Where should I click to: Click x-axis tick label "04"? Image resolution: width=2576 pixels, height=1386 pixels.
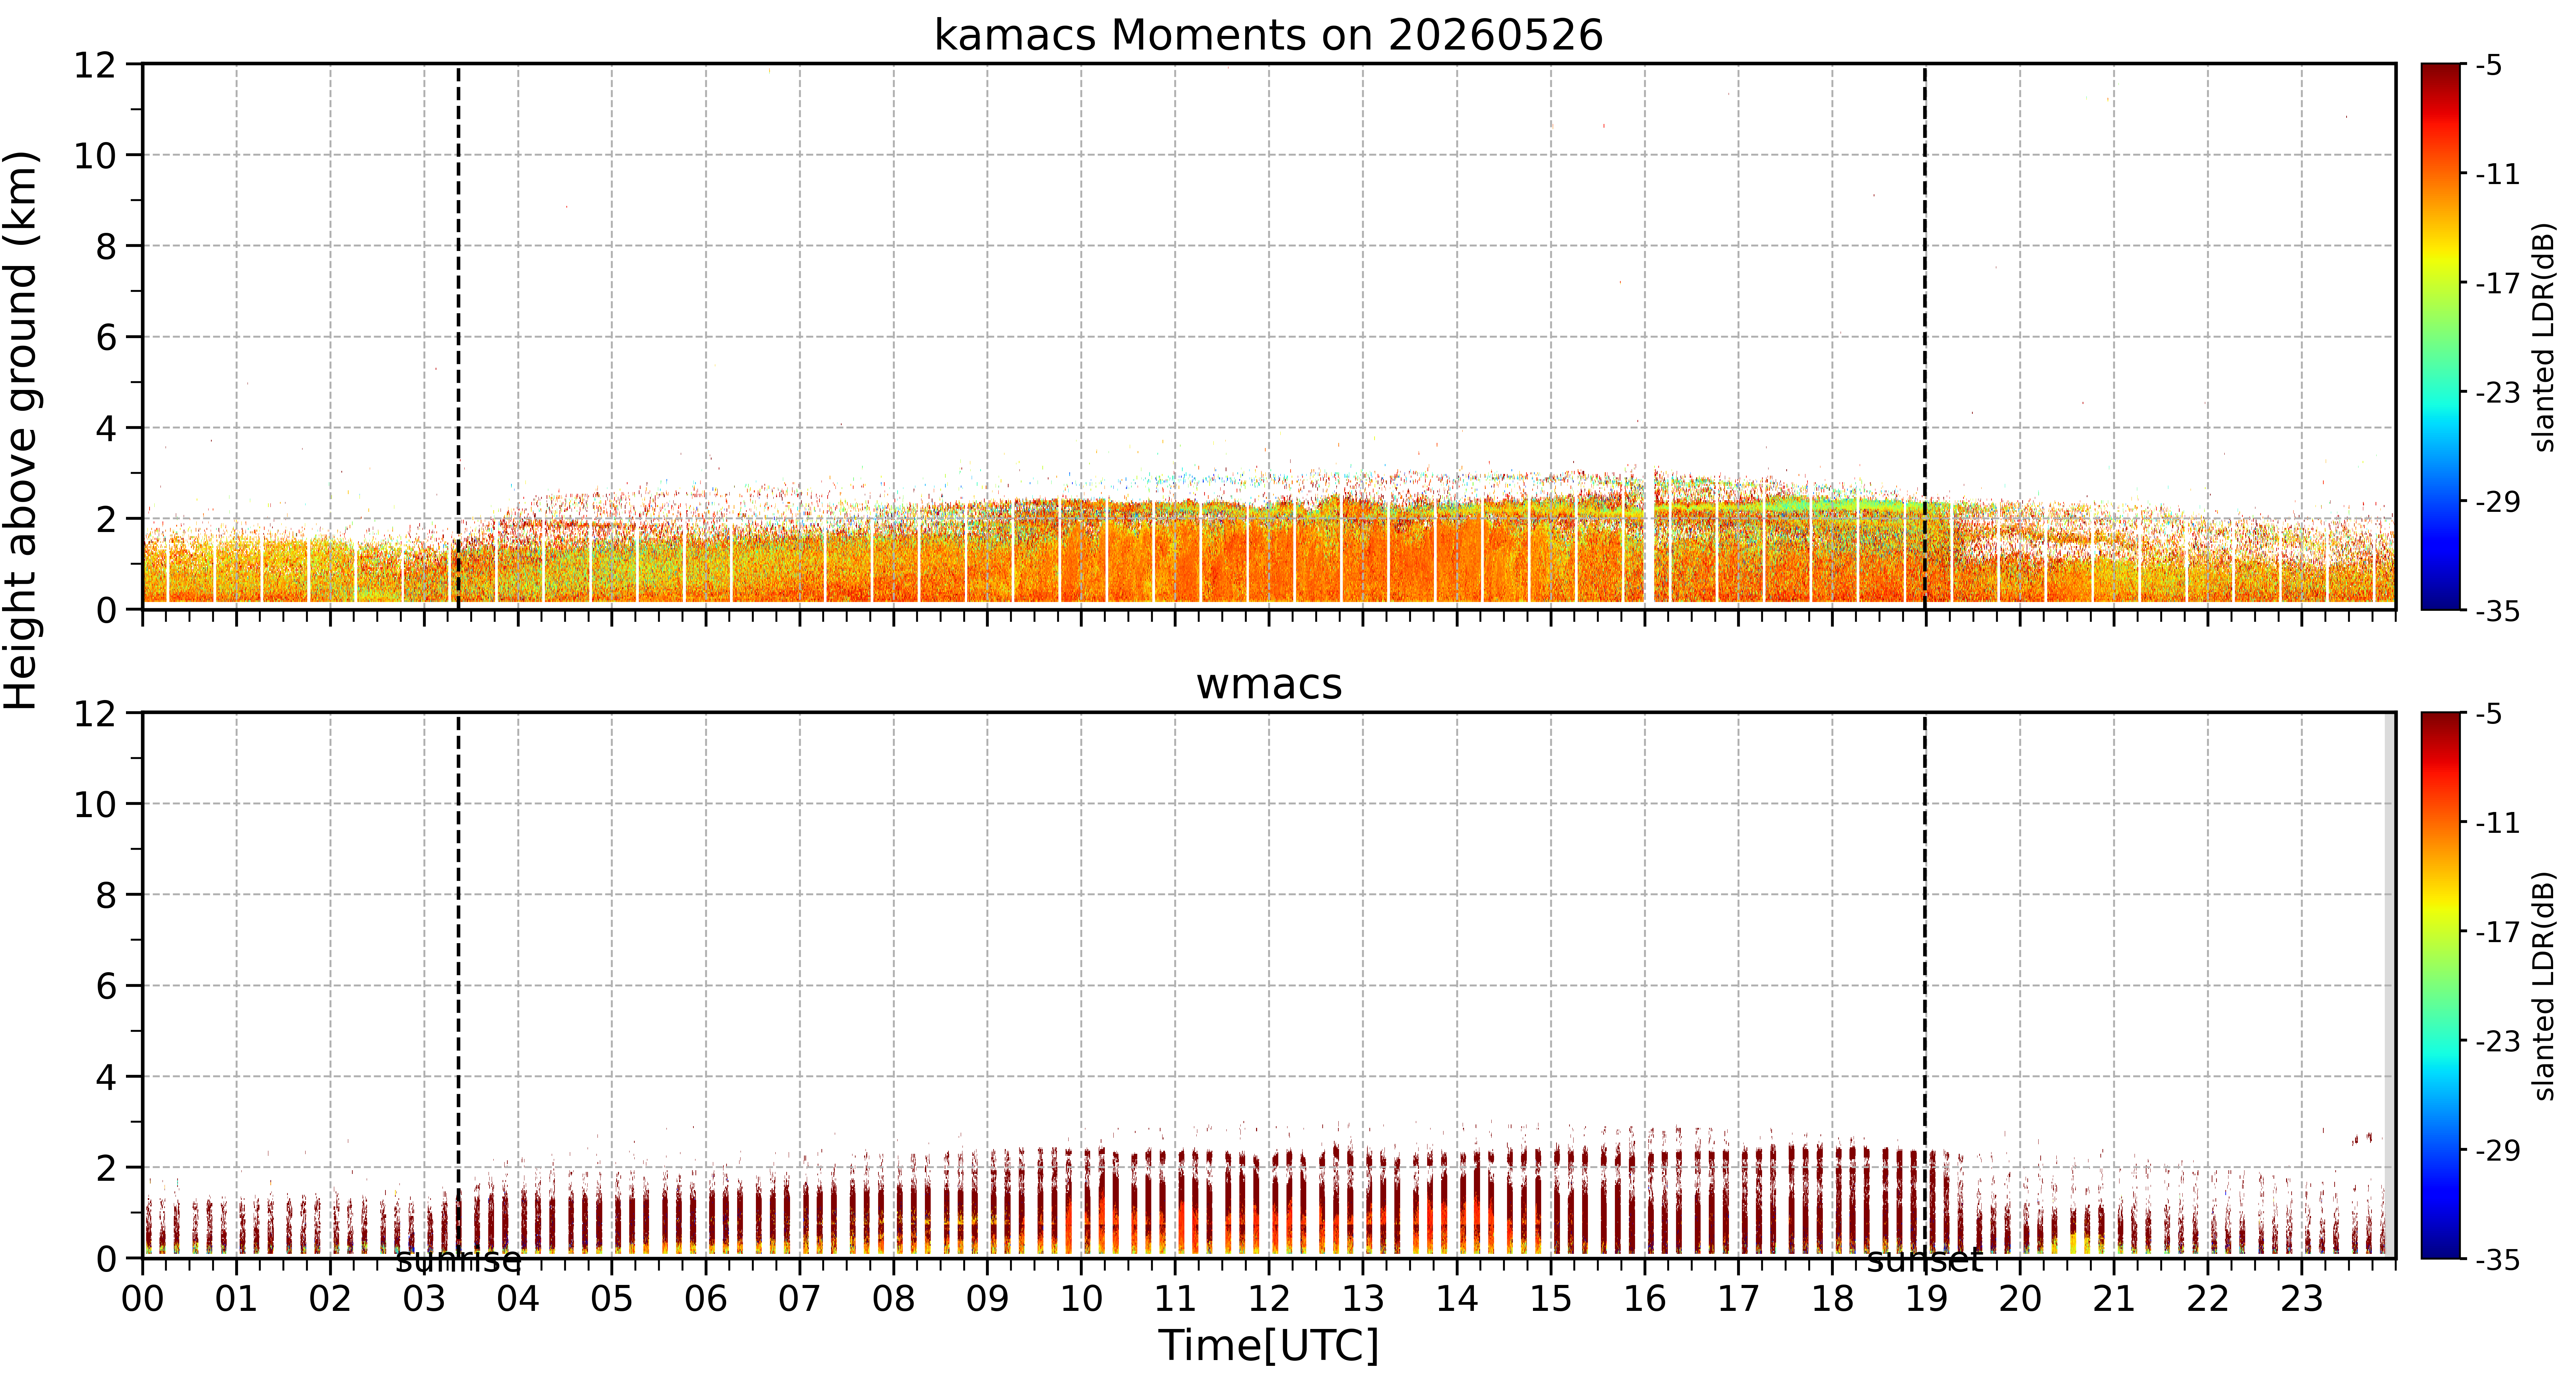click(x=518, y=1299)
